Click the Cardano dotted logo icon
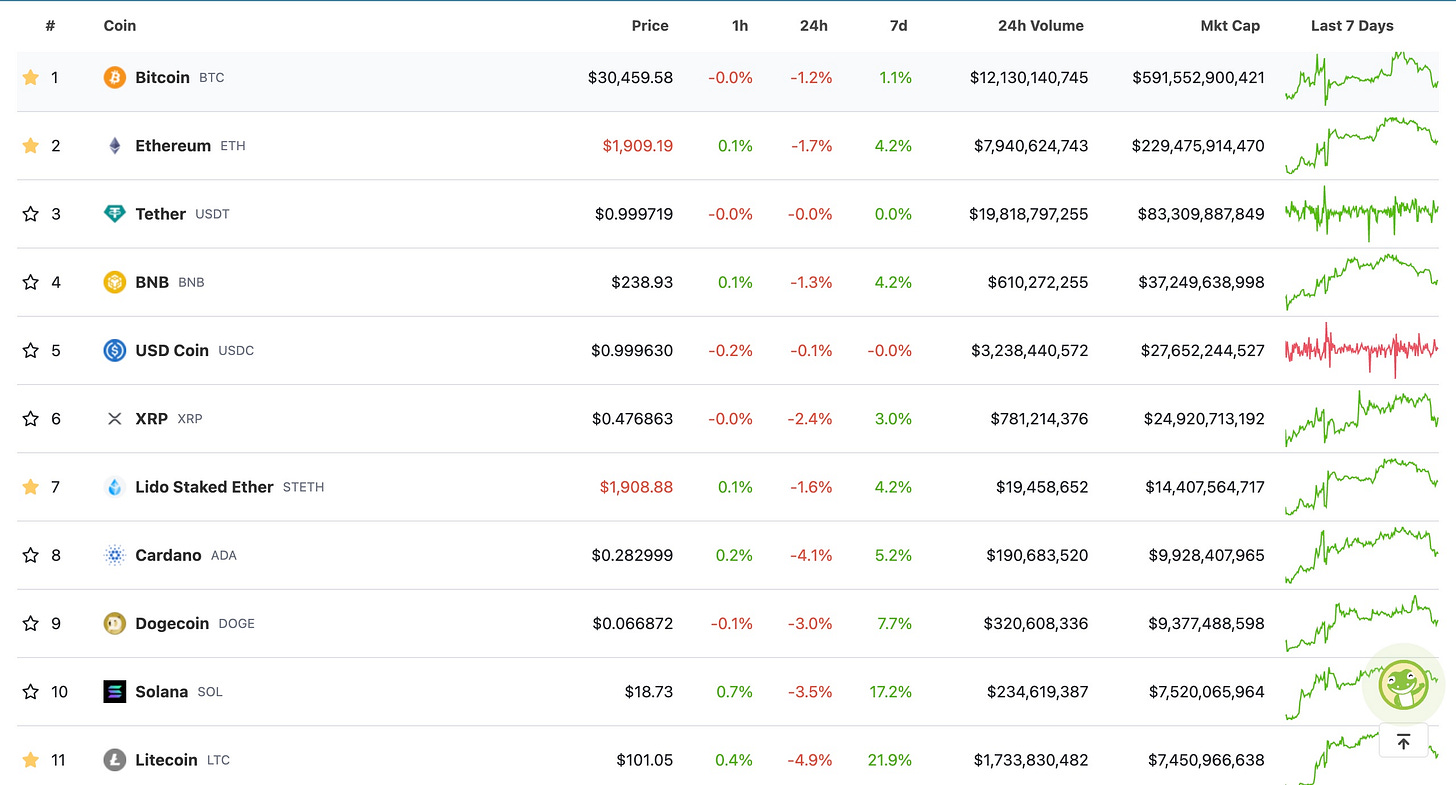Viewport: 1456px width, 785px height. (115, 555)
